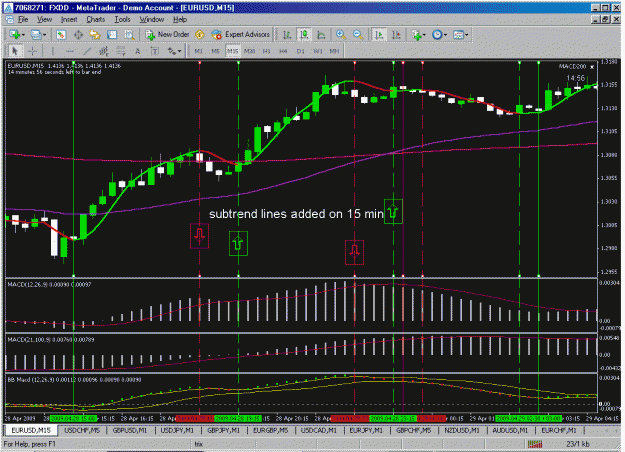Select the 'subtrend lines added on 15 min' label
Viewport: 625px width, 452px height.
click(296, 214)
